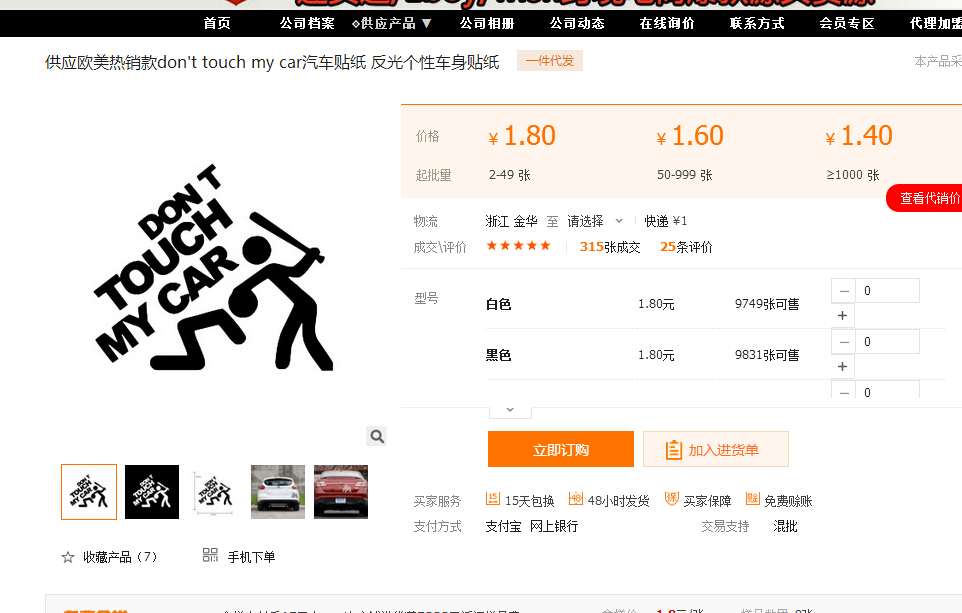Click the QR code icon for mobile ordering
The height and width of the screenshot is (613, 962).
pos(210,555)
